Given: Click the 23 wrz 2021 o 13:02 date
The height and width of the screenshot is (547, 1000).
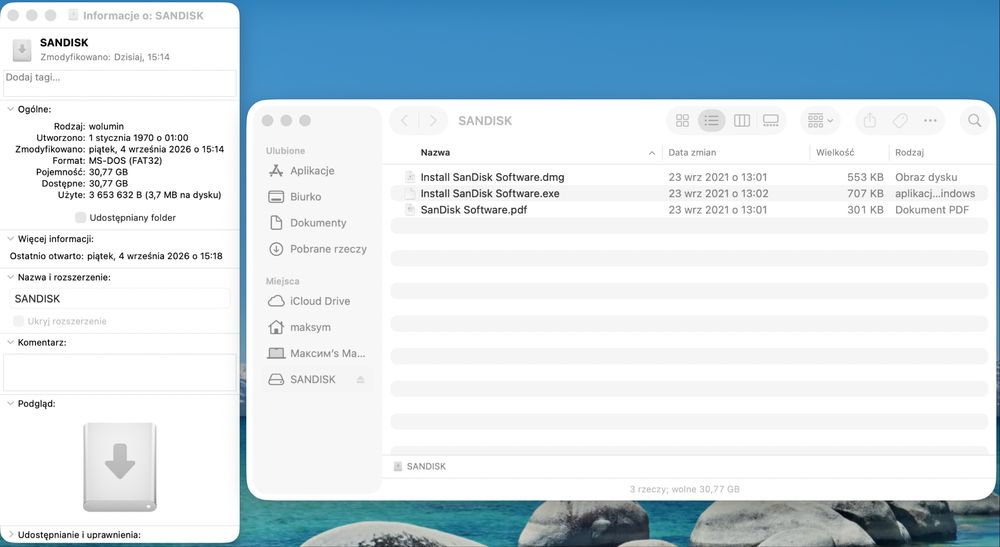Looking at the screenshot, I should click(x=718, y=193).
